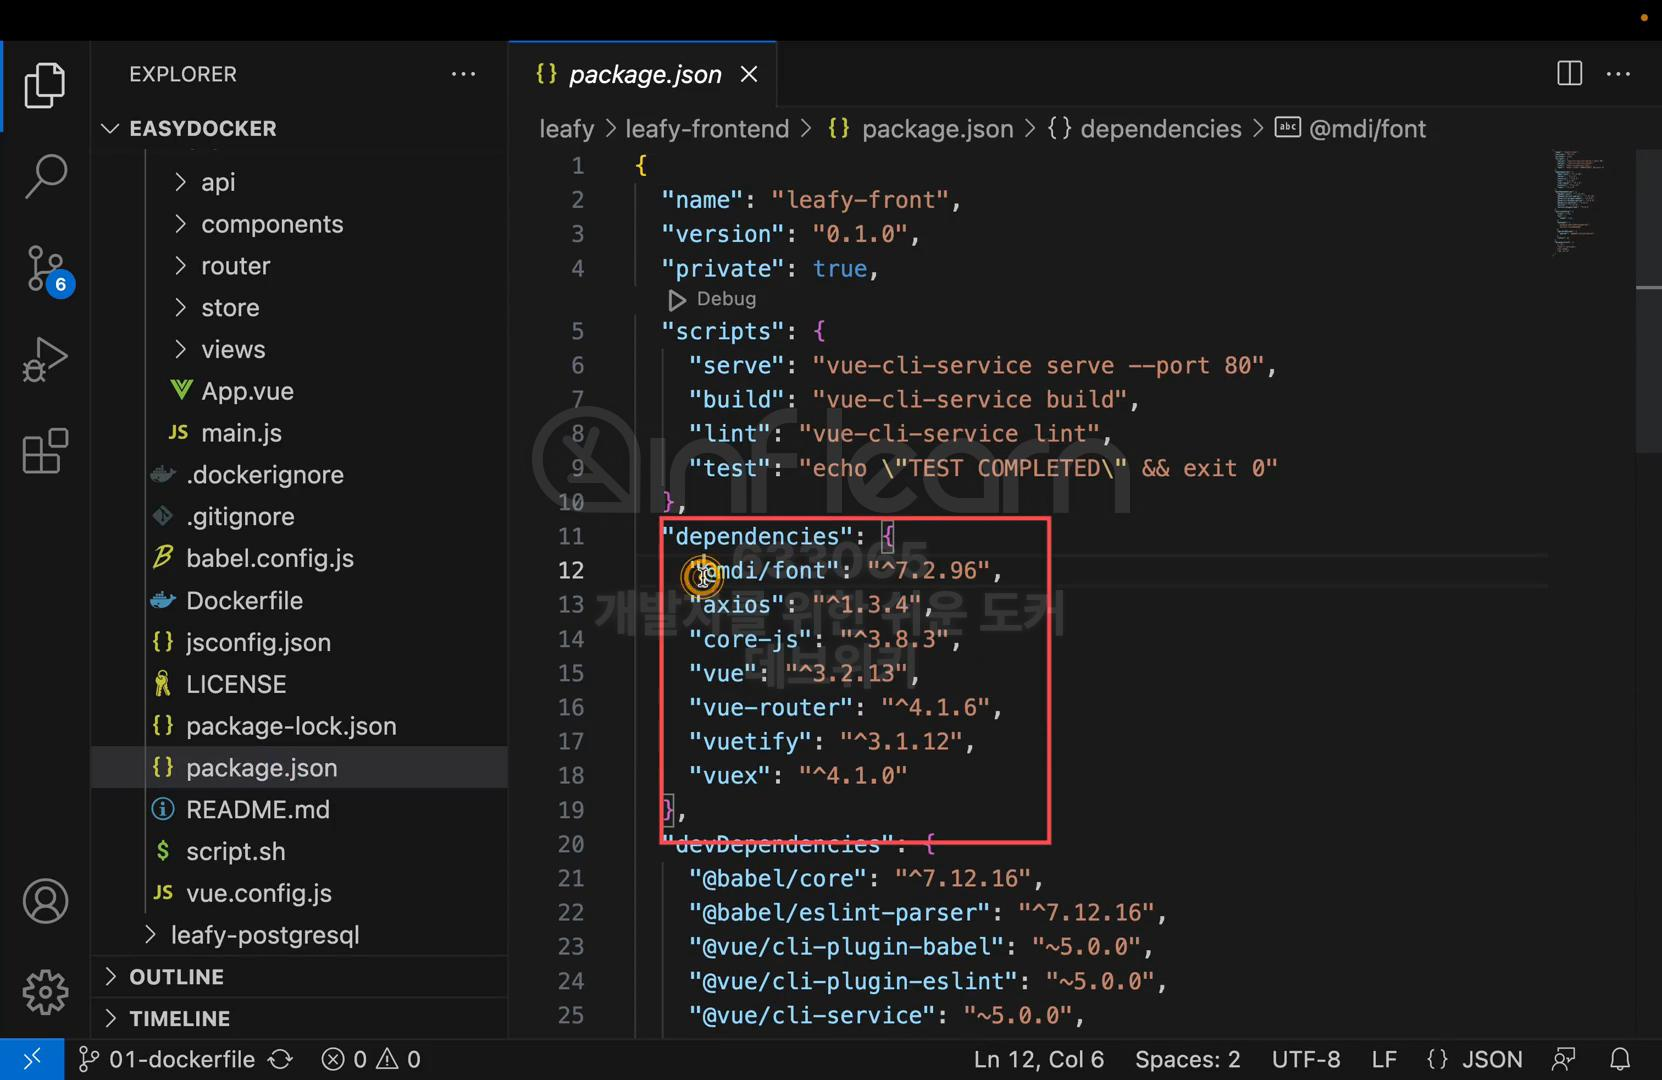This screenshot has height=1080, width=1662.
Task: Open App.vue file in explorer
Action: [x=300, y=391]
